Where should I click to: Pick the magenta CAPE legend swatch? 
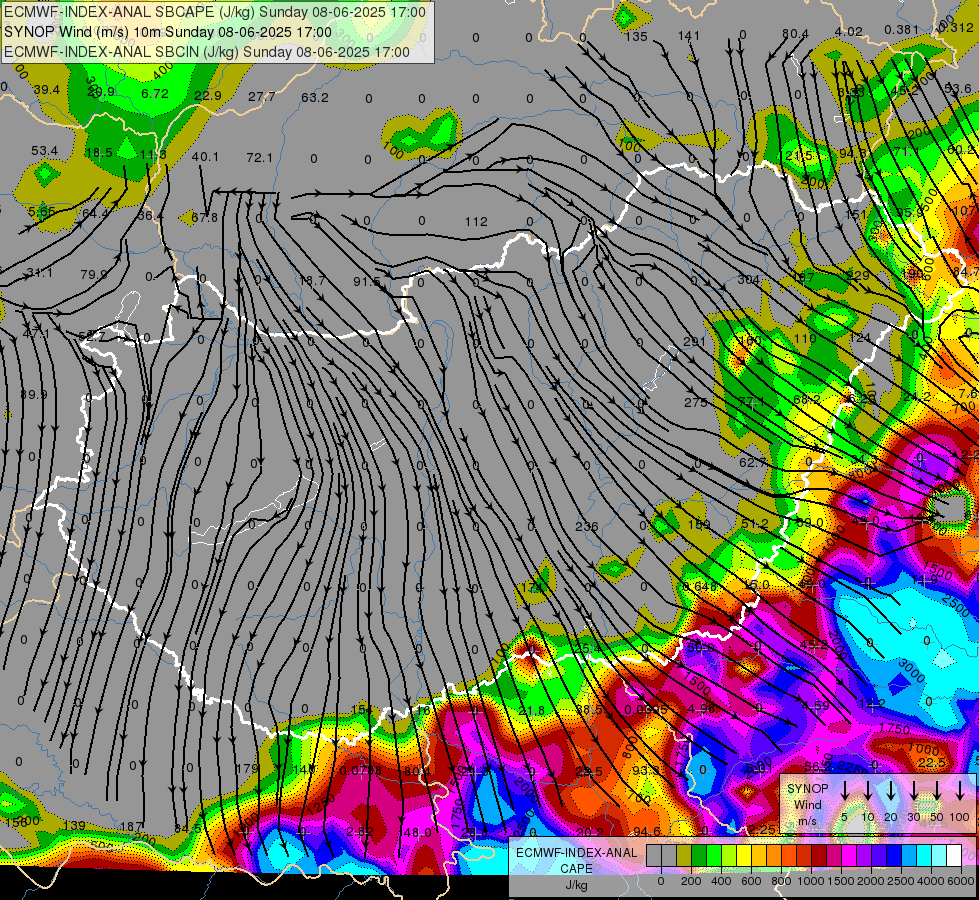849,856
